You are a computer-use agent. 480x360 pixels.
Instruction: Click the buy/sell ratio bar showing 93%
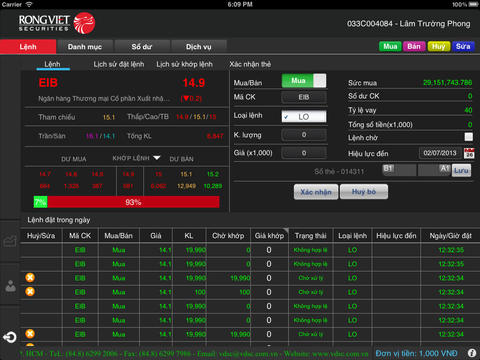pos(133,202)
